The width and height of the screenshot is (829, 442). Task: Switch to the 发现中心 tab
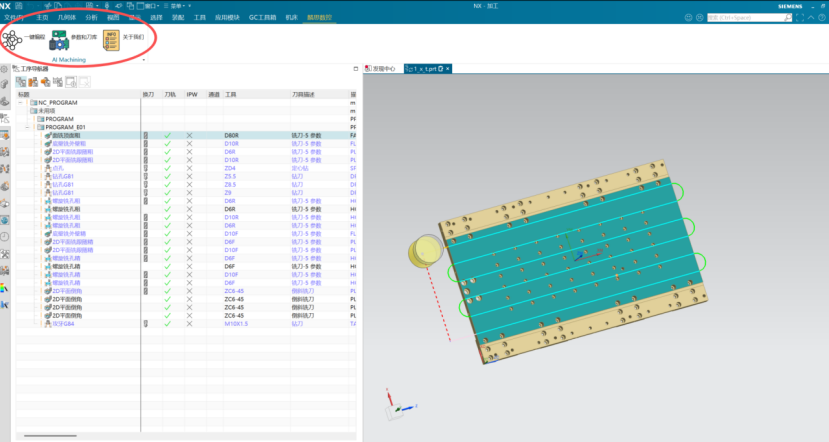coord(383,68)
